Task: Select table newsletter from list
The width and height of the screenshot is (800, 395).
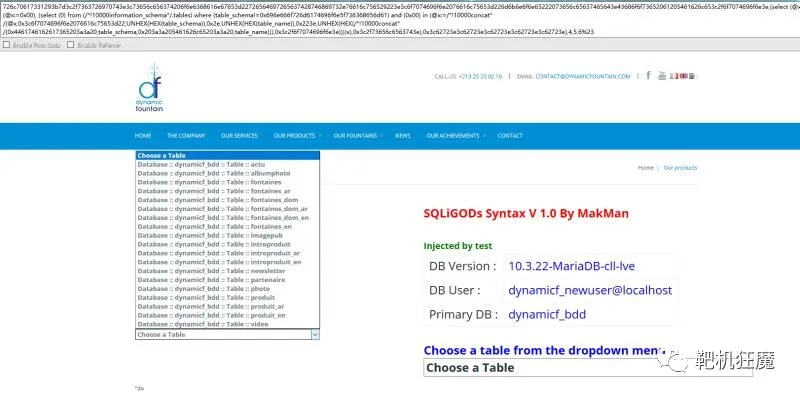Action: click(228, 271)
